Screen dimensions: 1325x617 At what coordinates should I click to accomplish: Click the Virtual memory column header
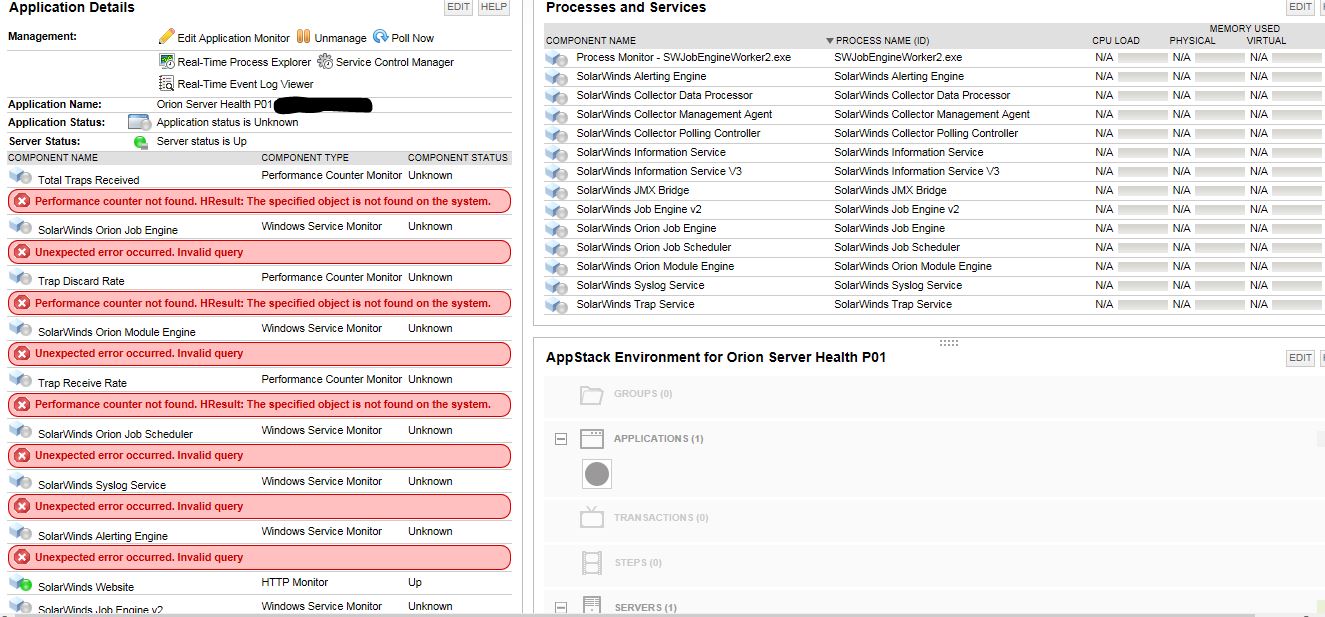1266,41
